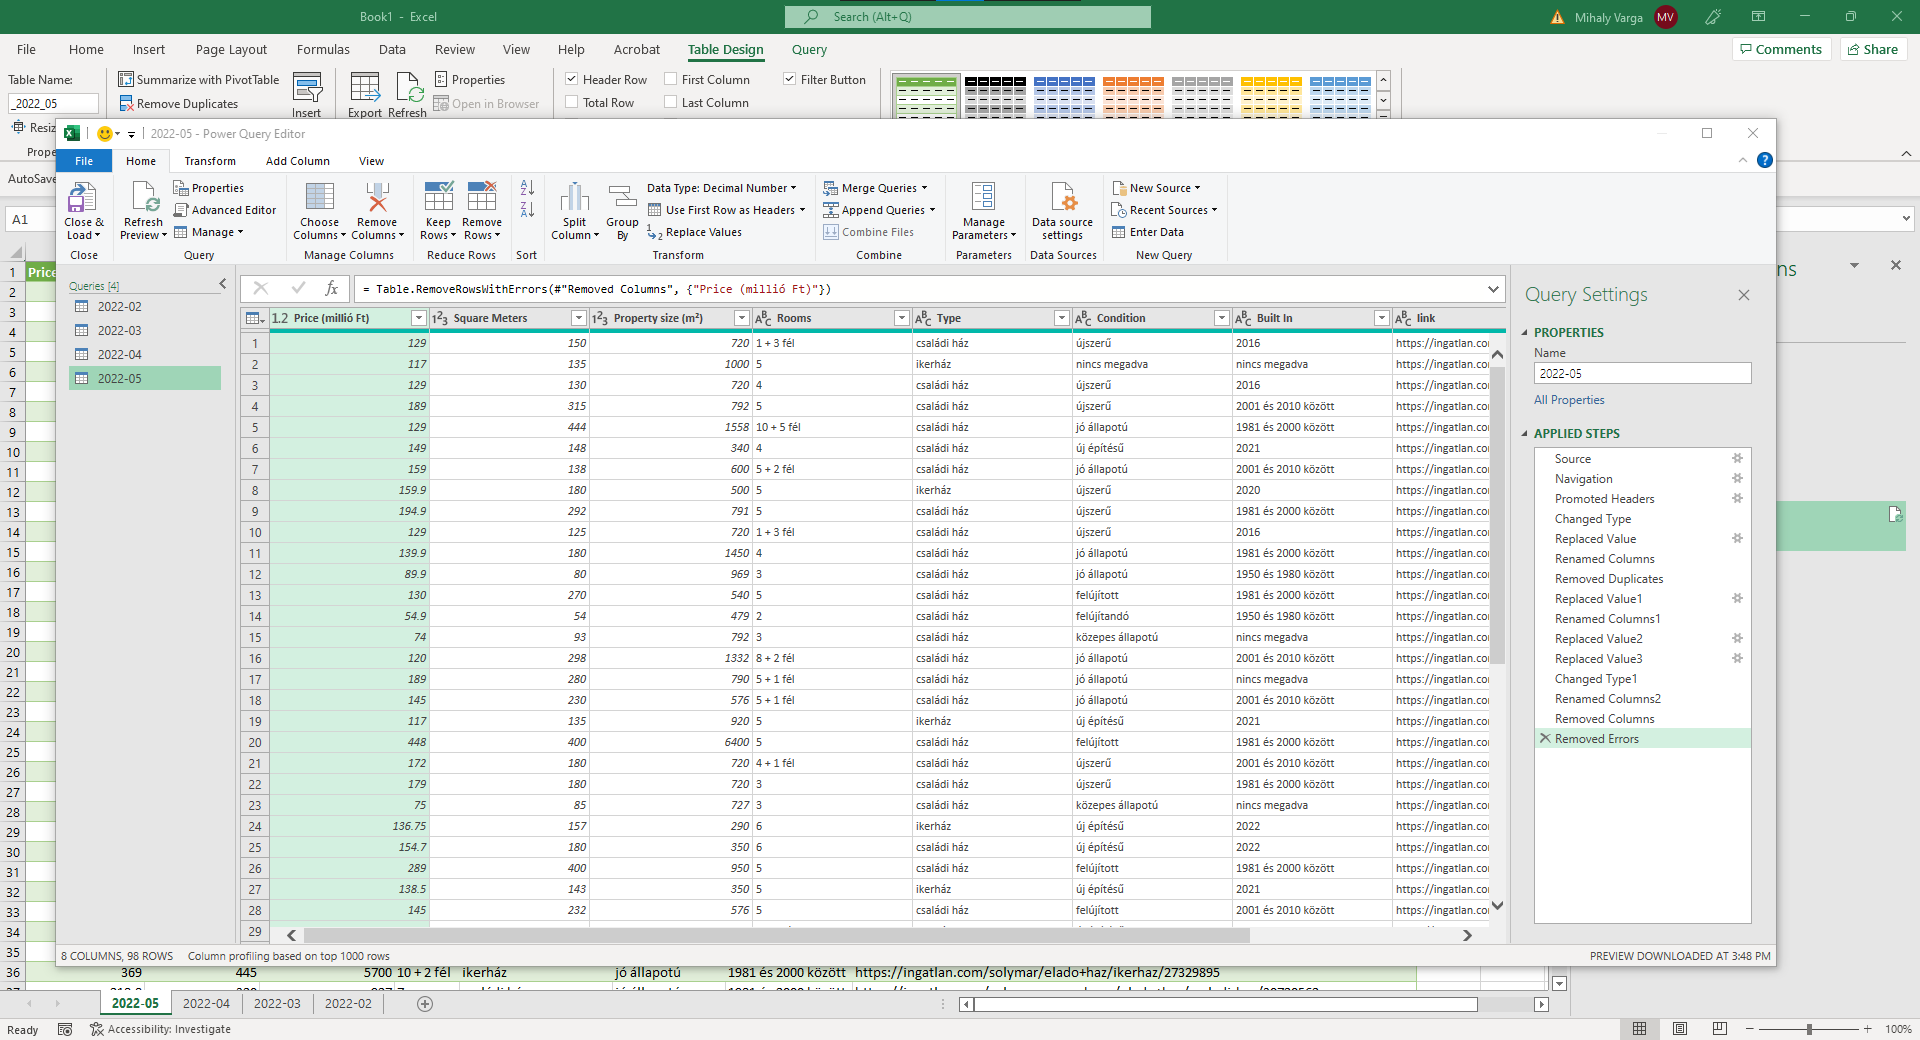The image size is (1920, 1040).
Task: Enable the First Column checkbox
Action: 671,79
